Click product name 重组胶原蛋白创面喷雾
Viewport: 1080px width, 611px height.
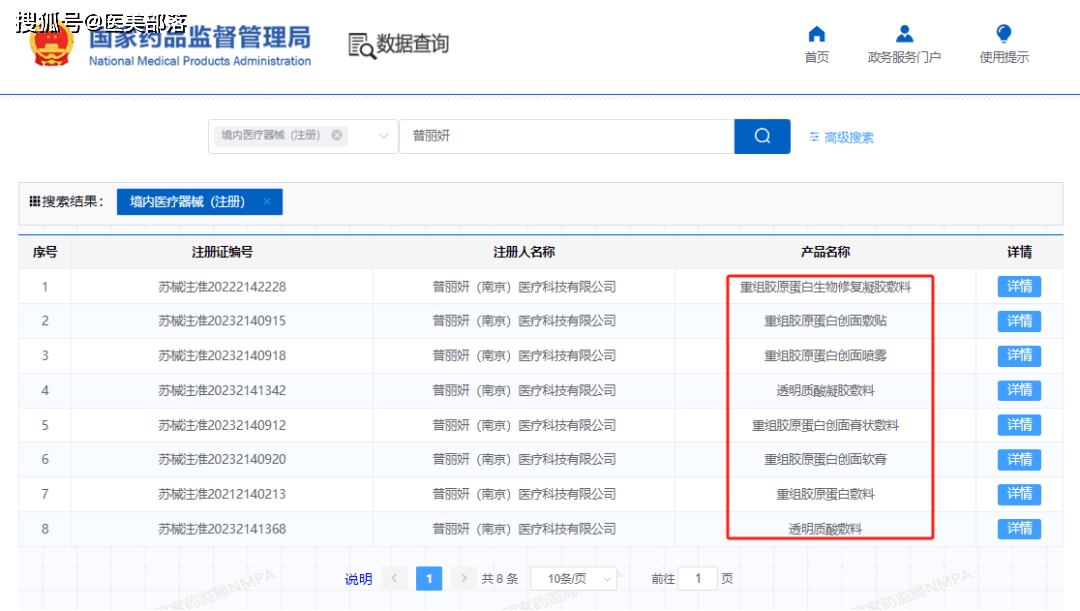click(825, 355)
